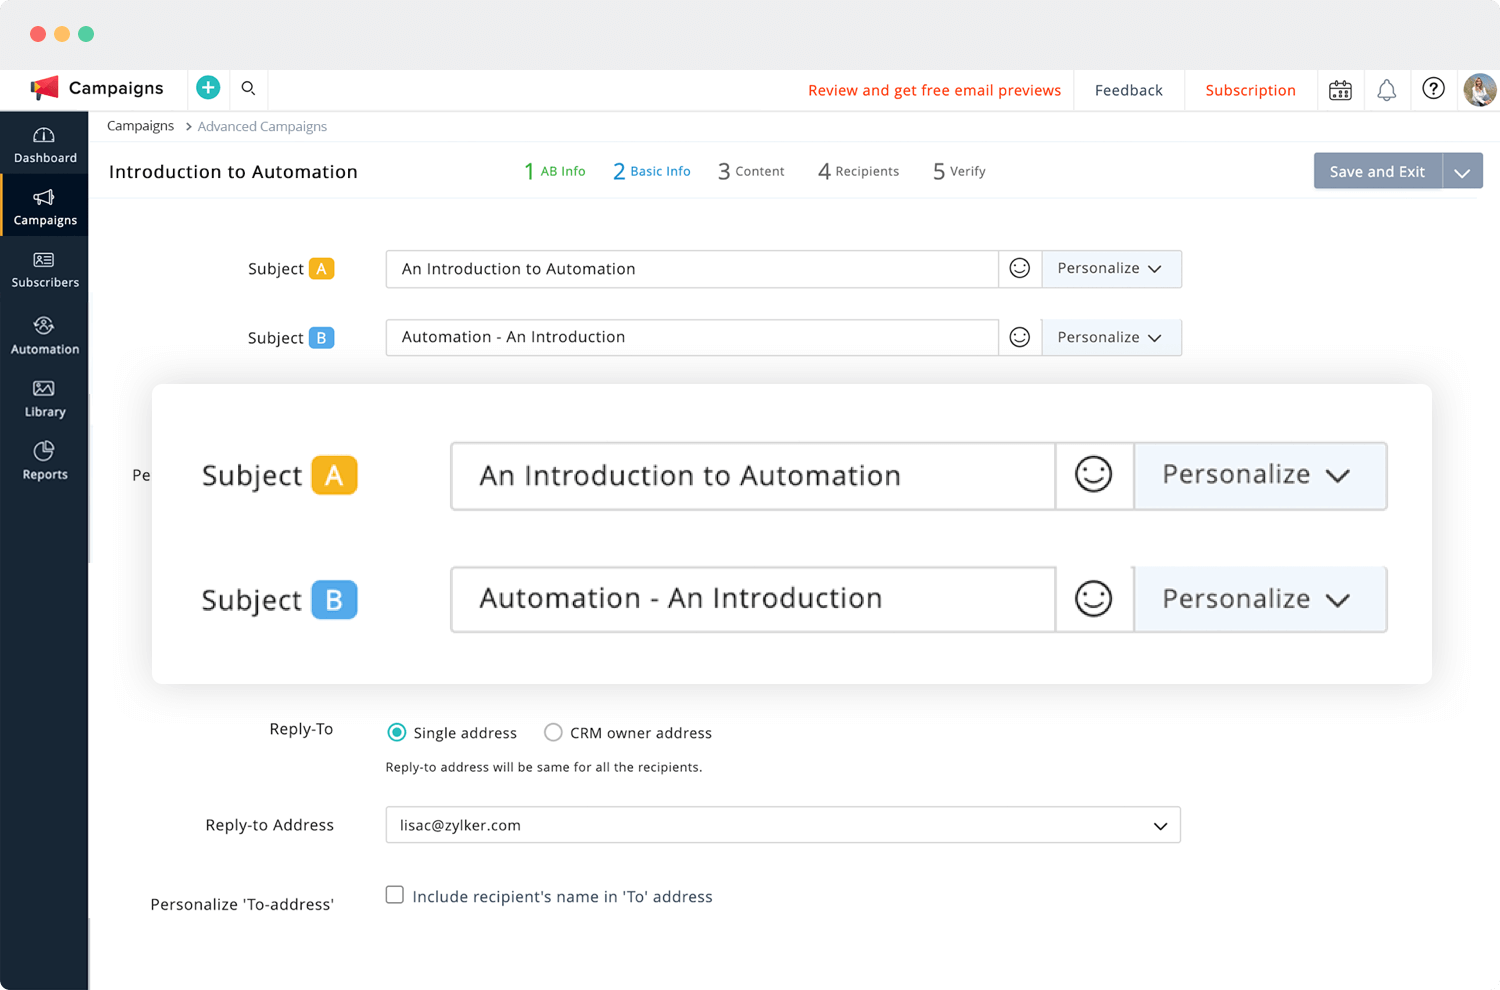Open the calendar icon in header

point(1340,90)
